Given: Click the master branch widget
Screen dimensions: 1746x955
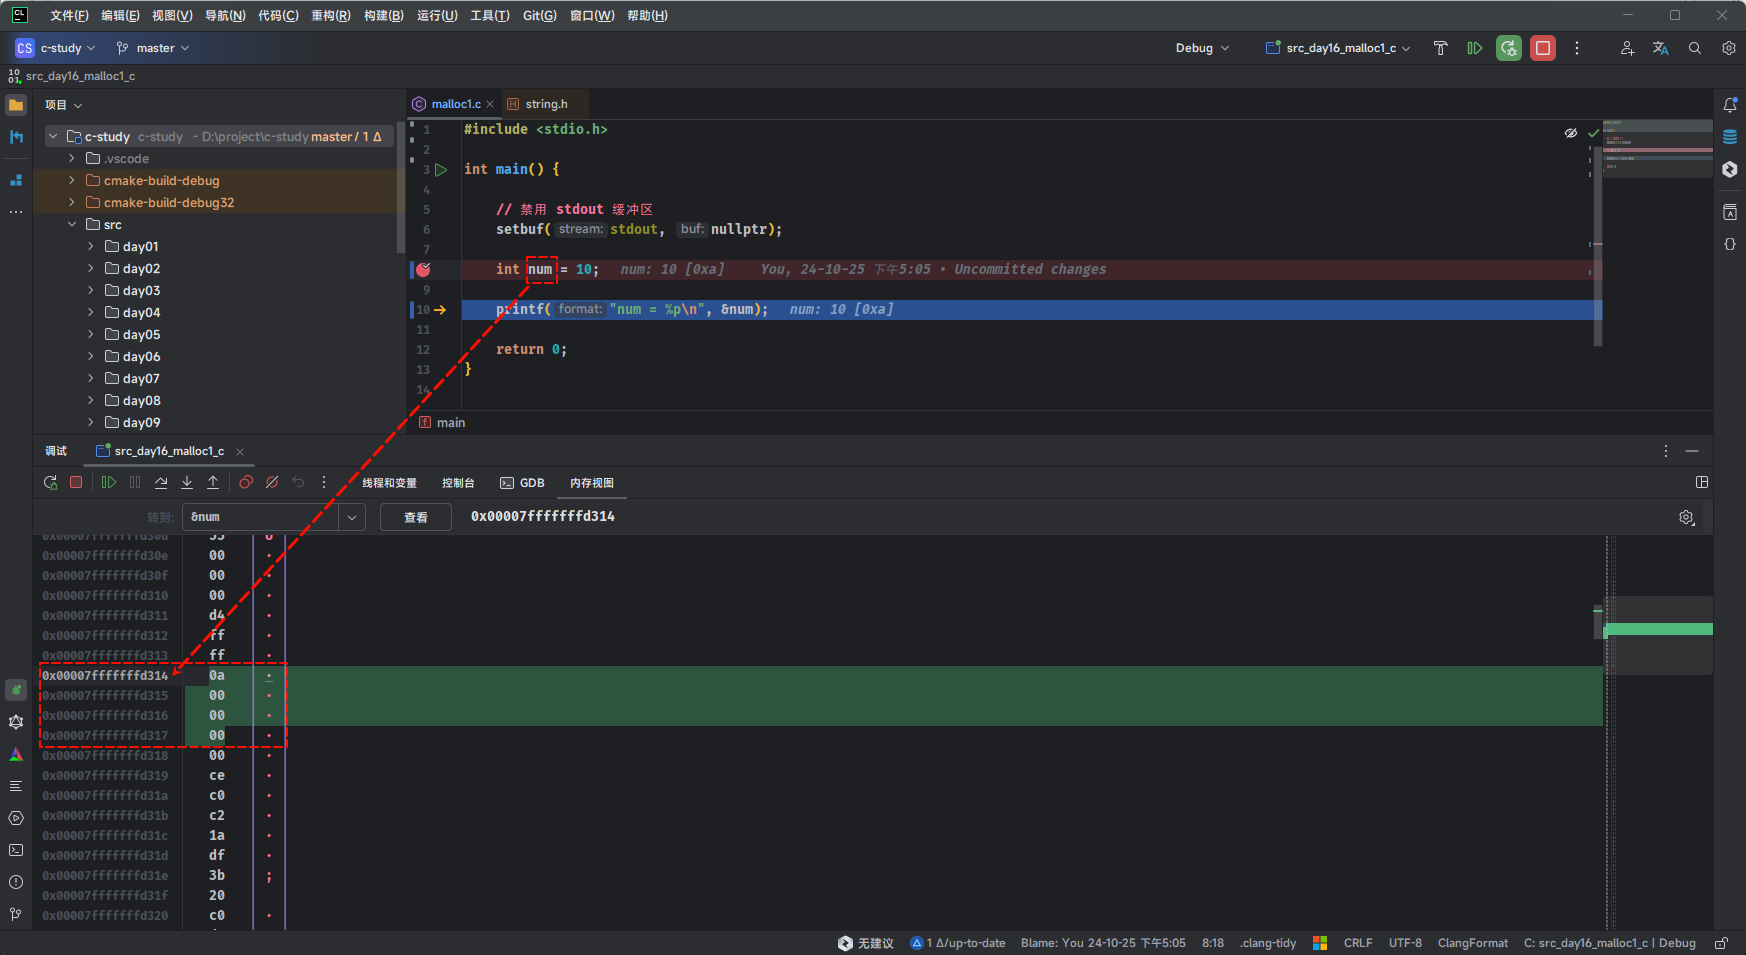Looking at the screenshot, I should pos(153,48).
